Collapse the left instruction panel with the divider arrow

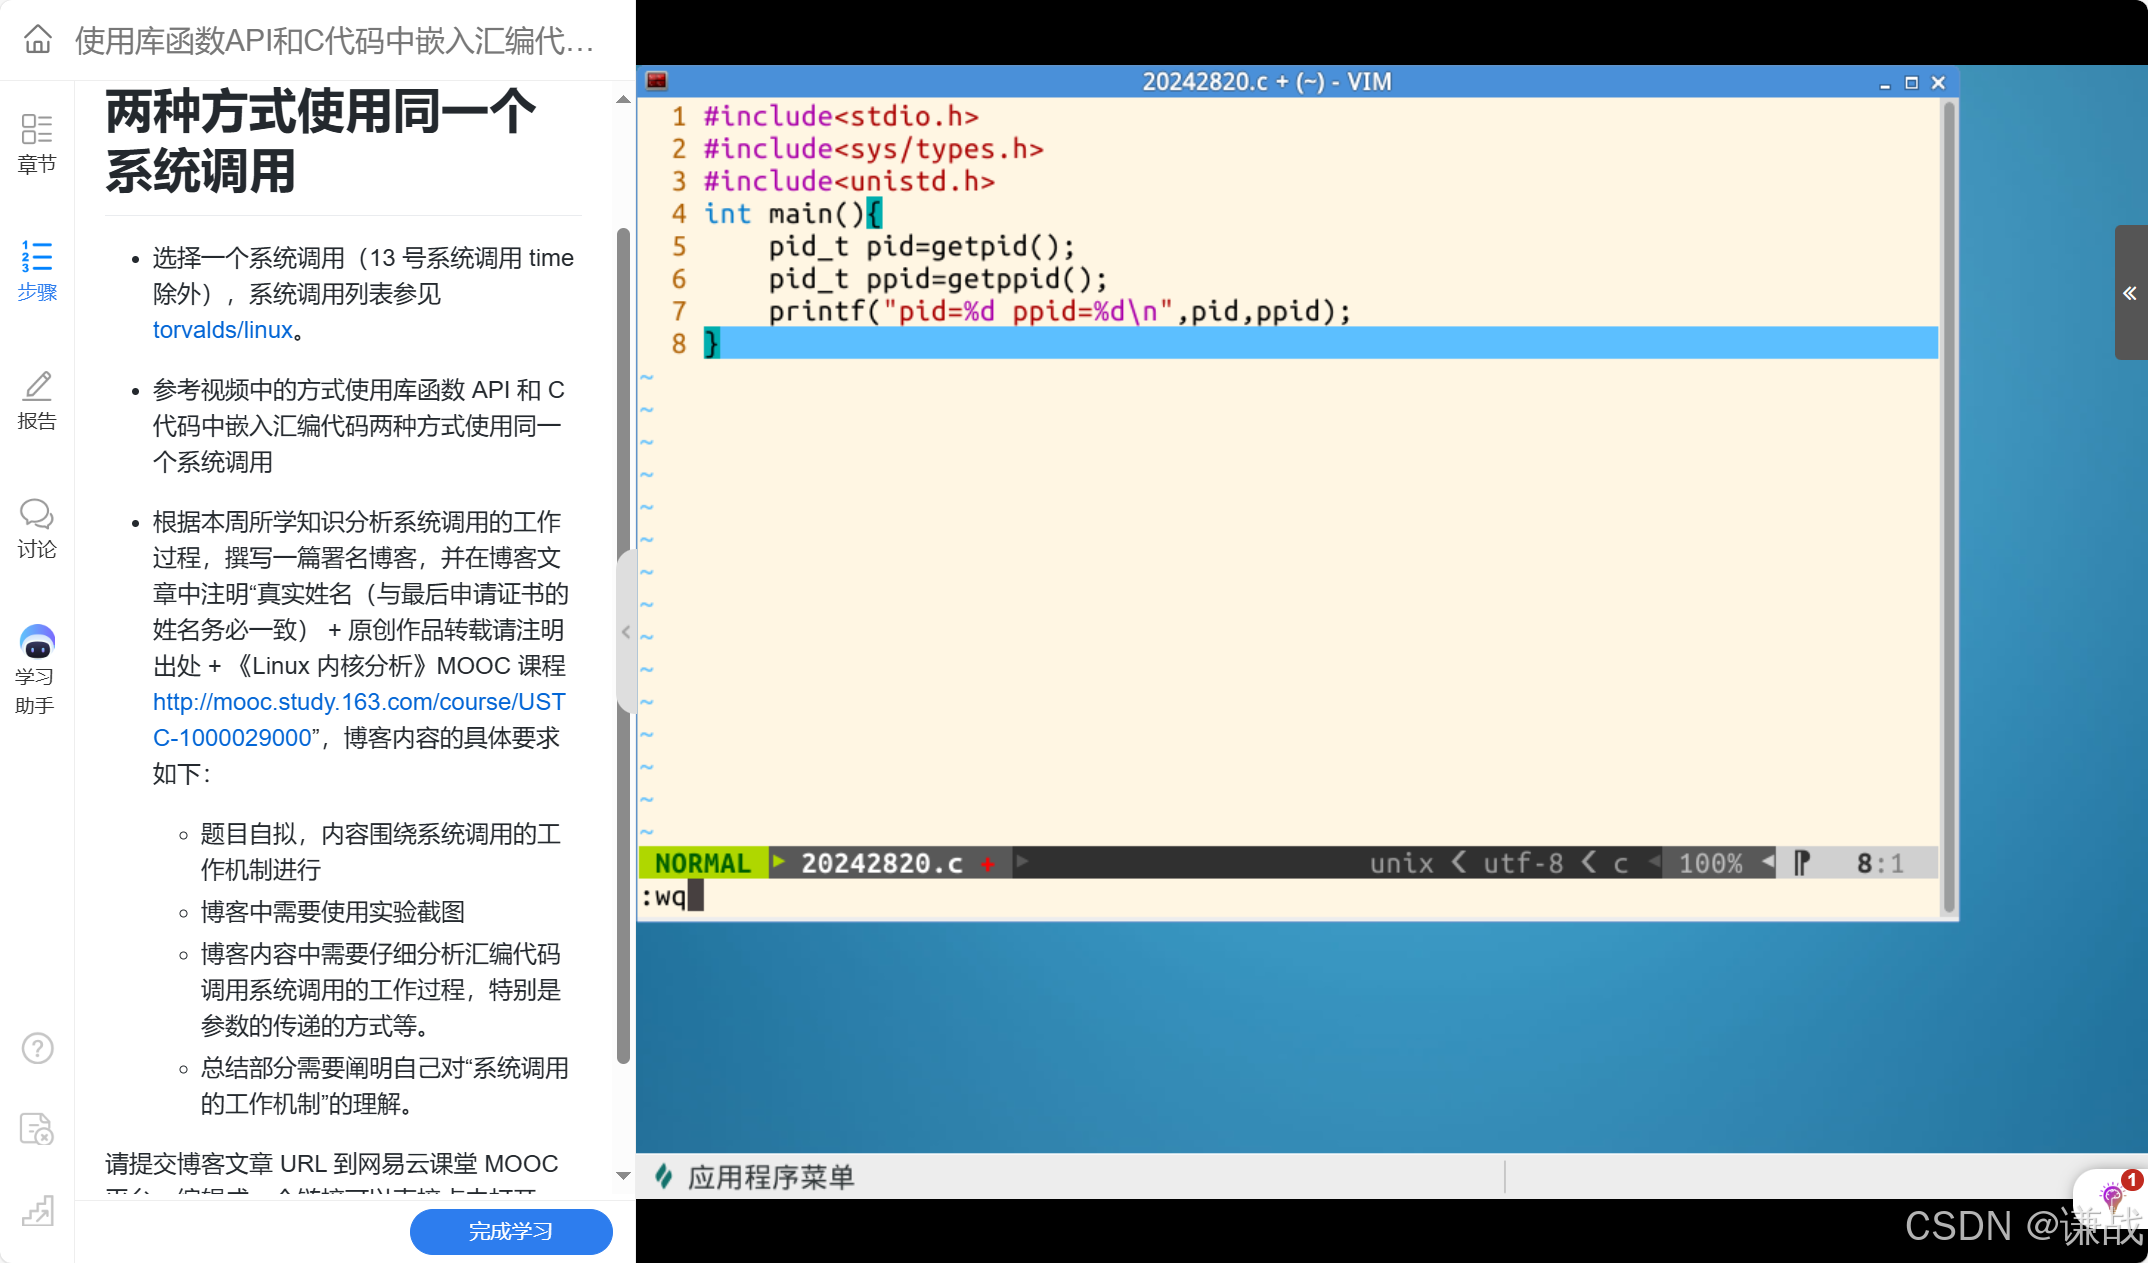(x=626, y=632)
